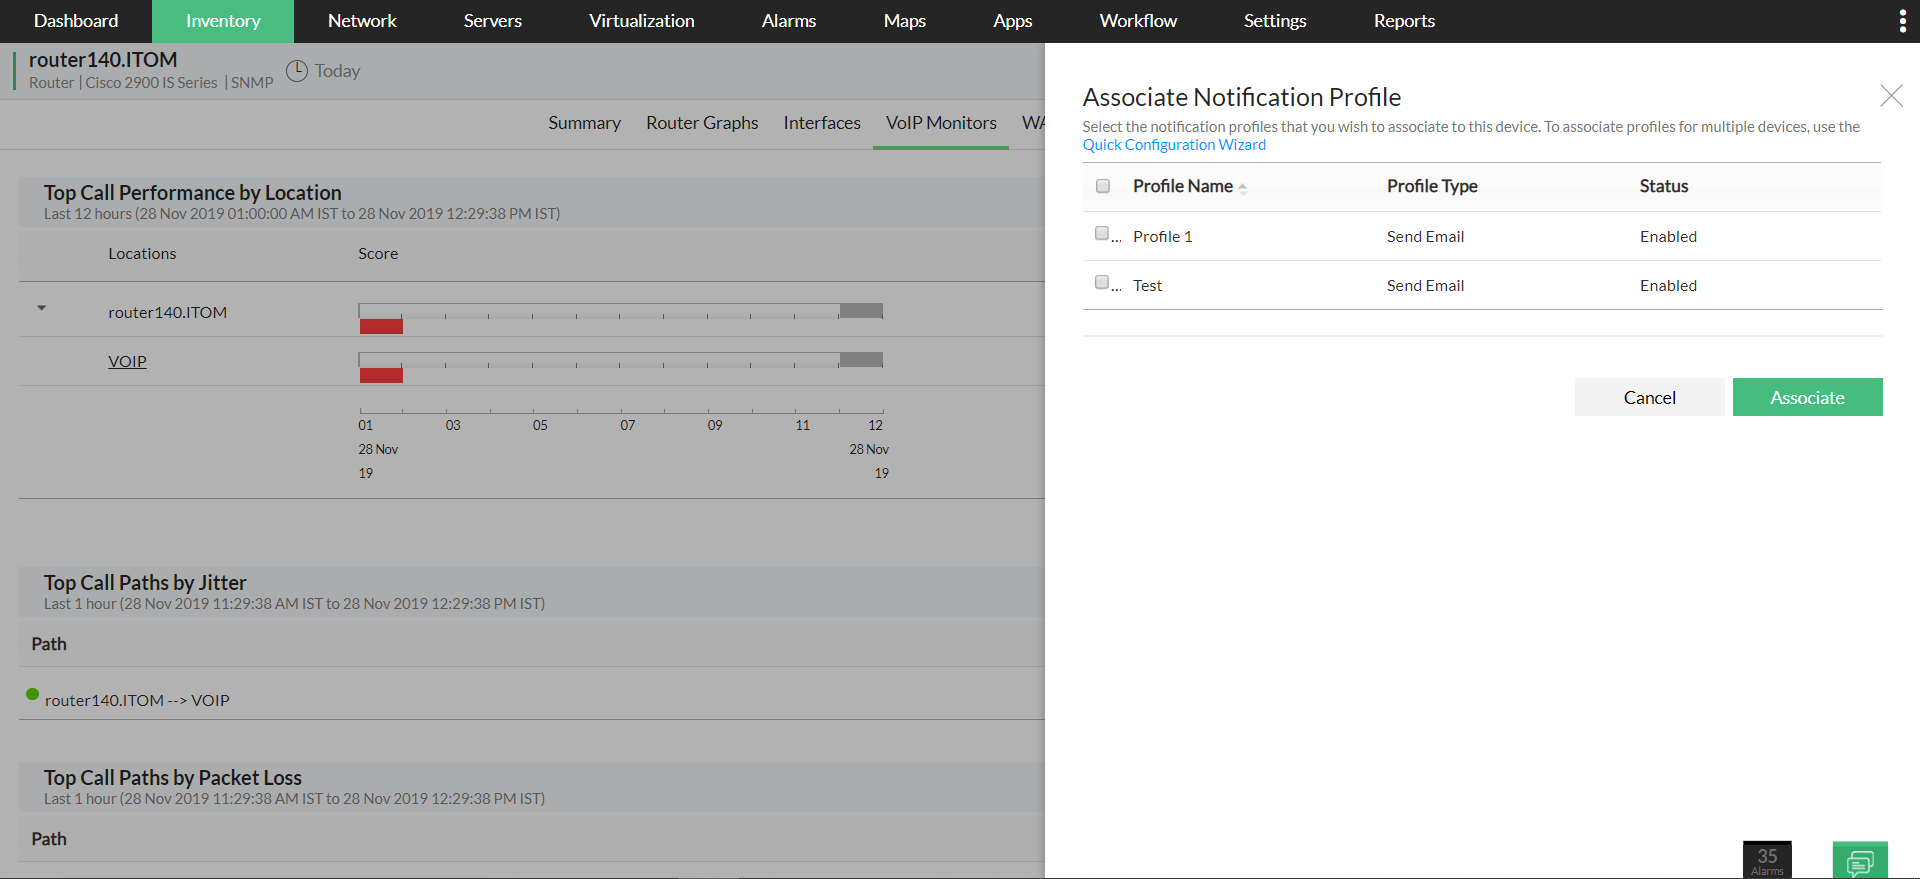This screenshot has width=1920, height=879.
Task: Open the vertical three-dot menu
Action: pyautogui.click(x=1902, y=21)
